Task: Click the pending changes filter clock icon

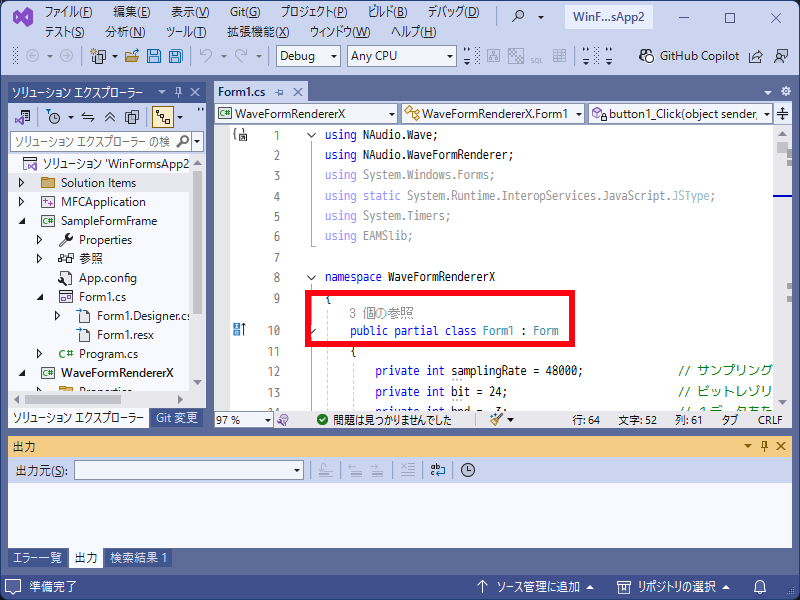Action: [x=53, y=117]
